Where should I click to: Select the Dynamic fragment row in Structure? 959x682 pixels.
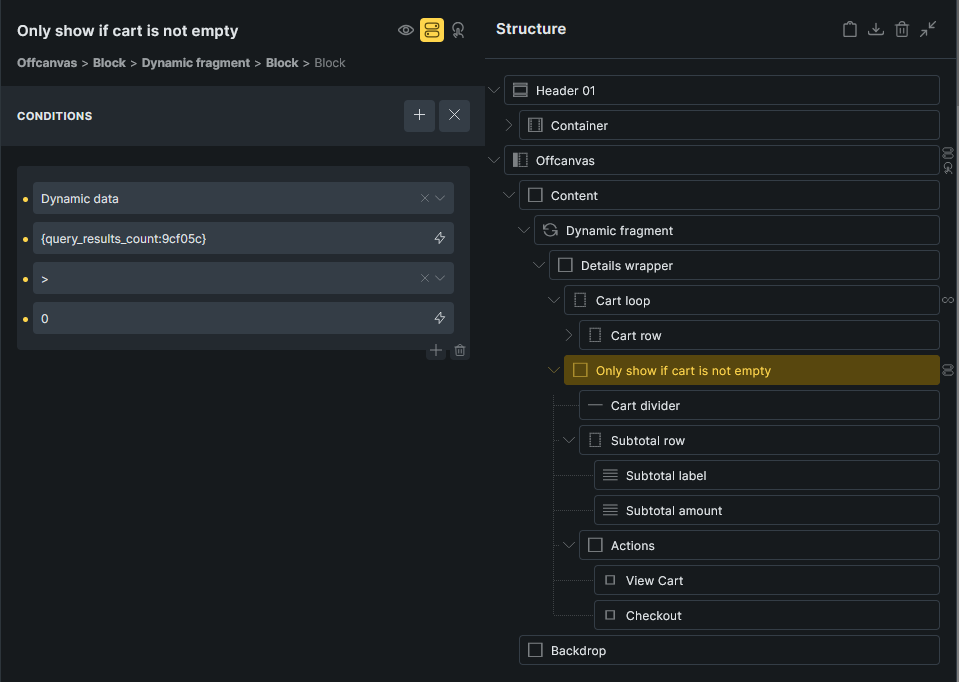(737, 231)
